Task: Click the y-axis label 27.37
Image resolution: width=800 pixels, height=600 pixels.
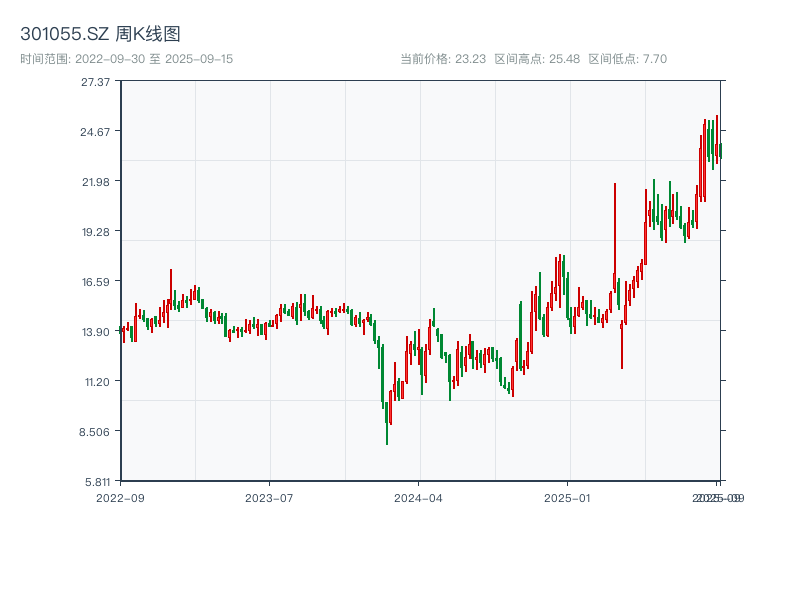Action: click(x=95, y=82)
